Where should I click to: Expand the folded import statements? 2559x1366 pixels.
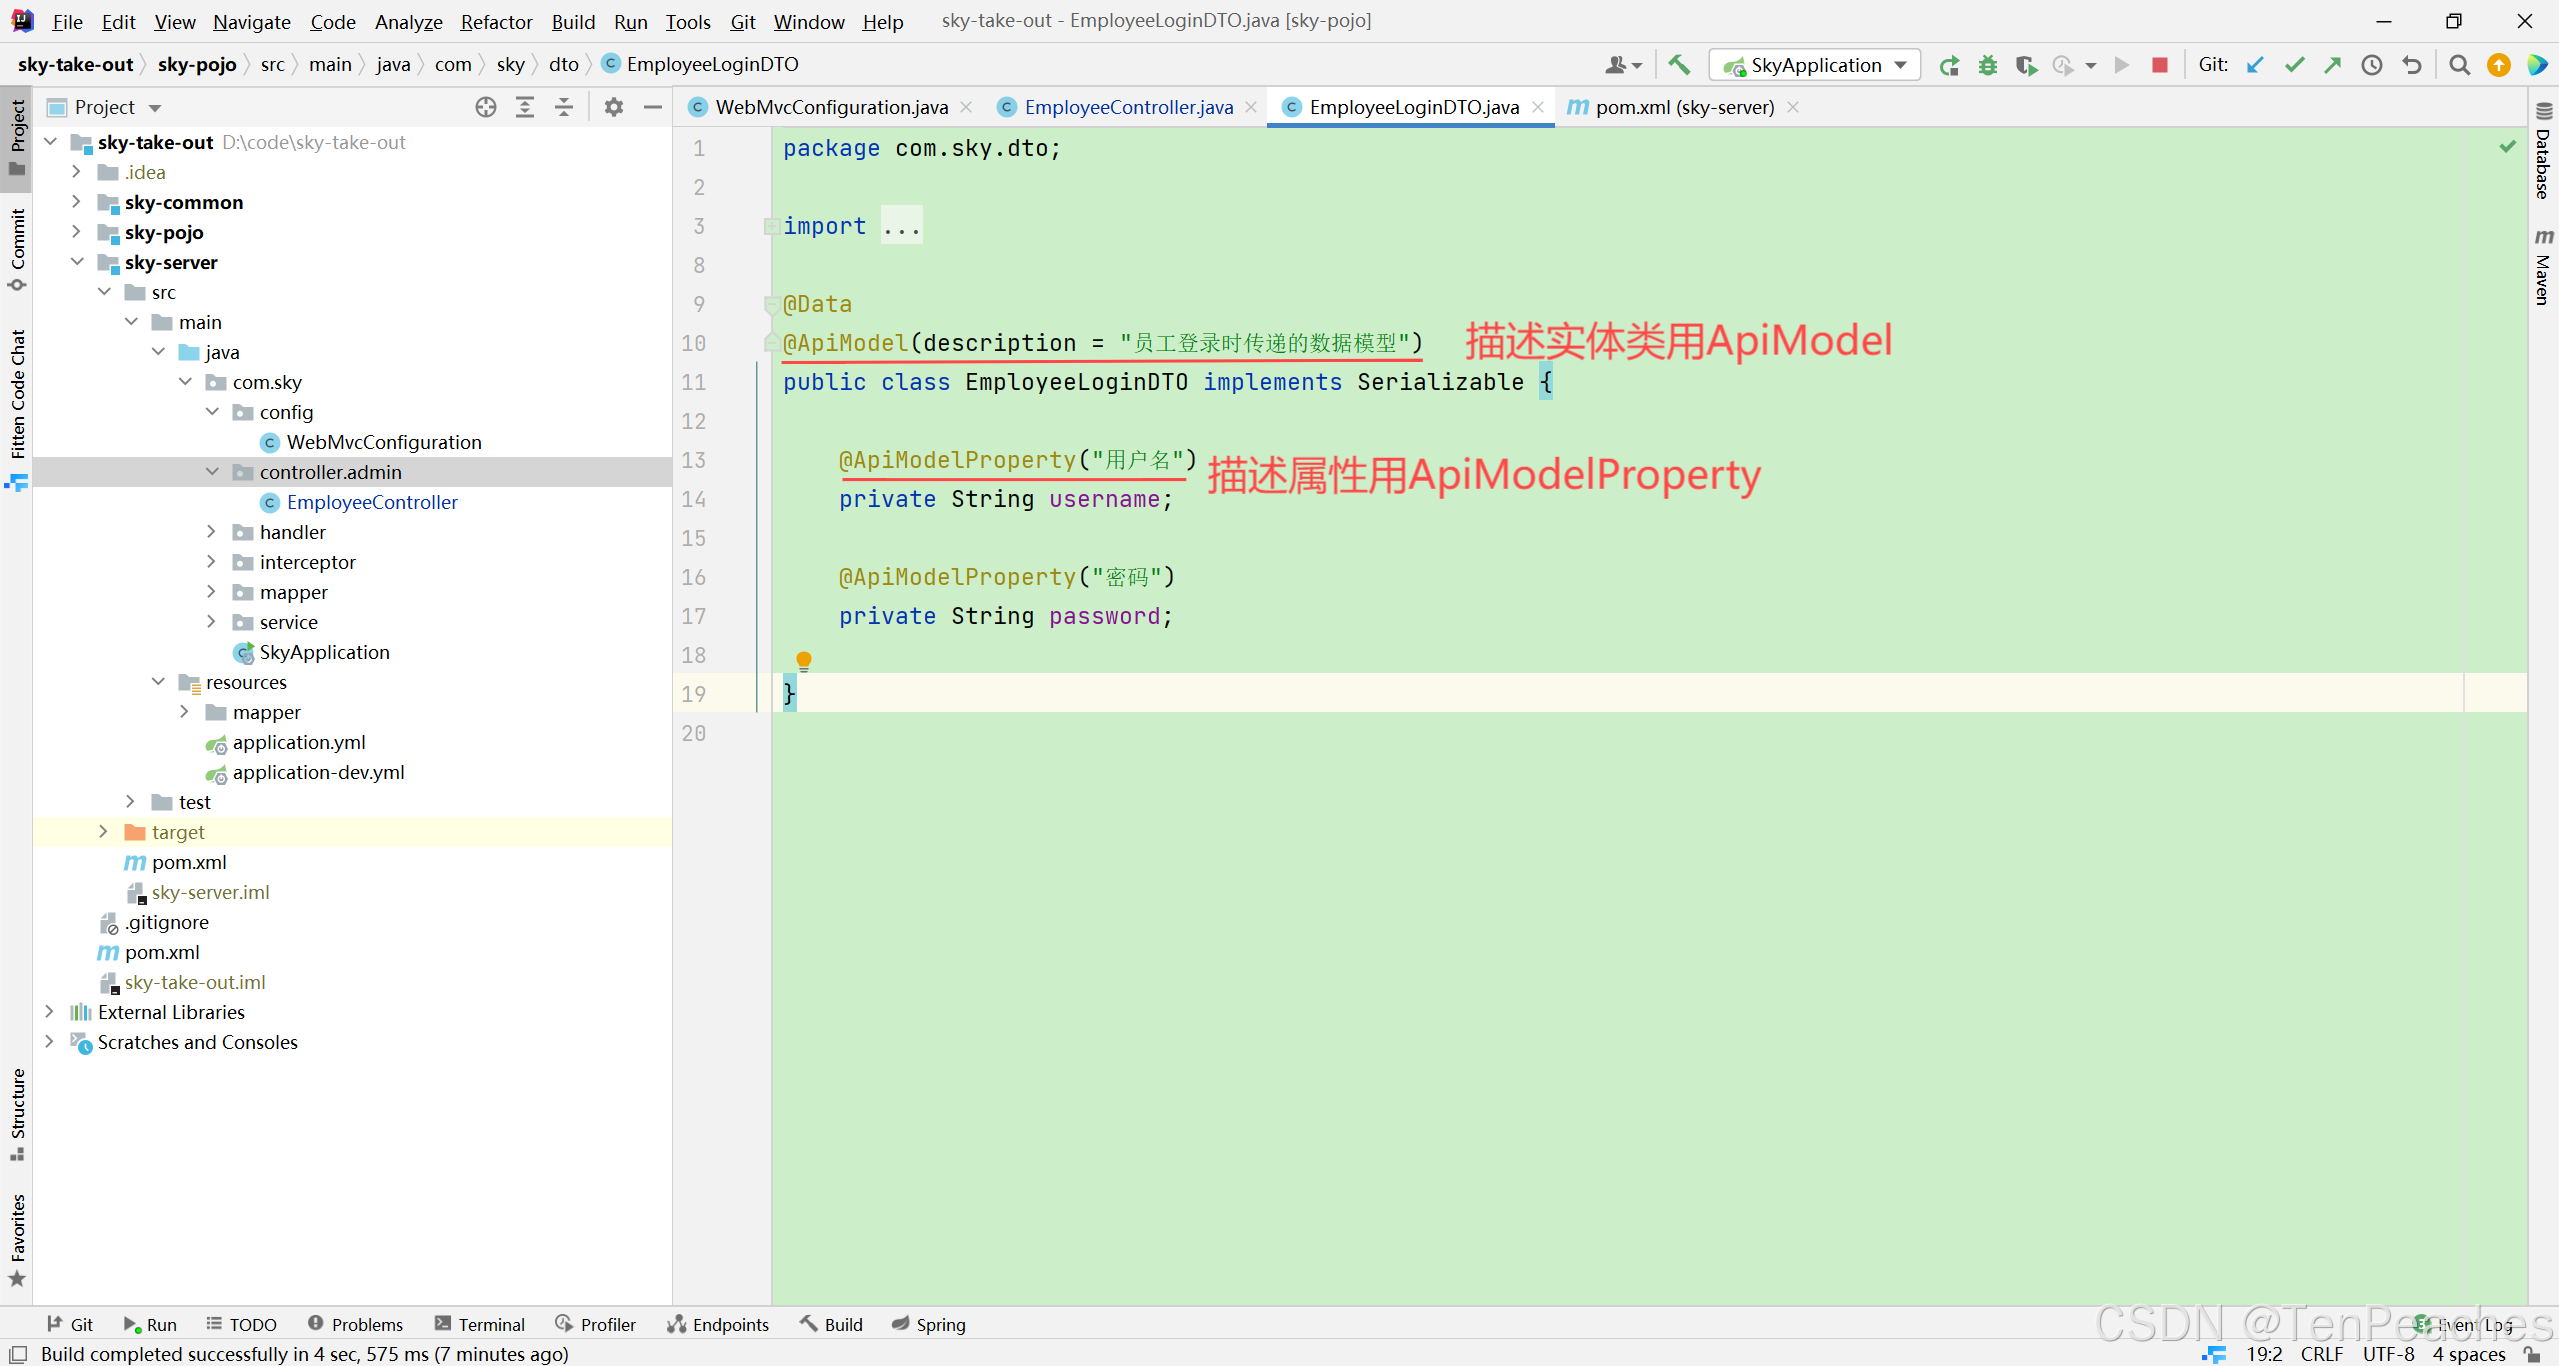pyautogui.click(x=901, y=226)
